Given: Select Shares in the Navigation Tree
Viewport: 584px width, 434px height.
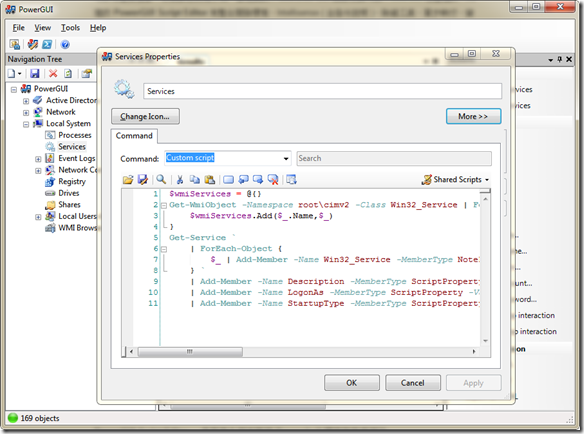Looking at the screenshot, I should point(69,205).
